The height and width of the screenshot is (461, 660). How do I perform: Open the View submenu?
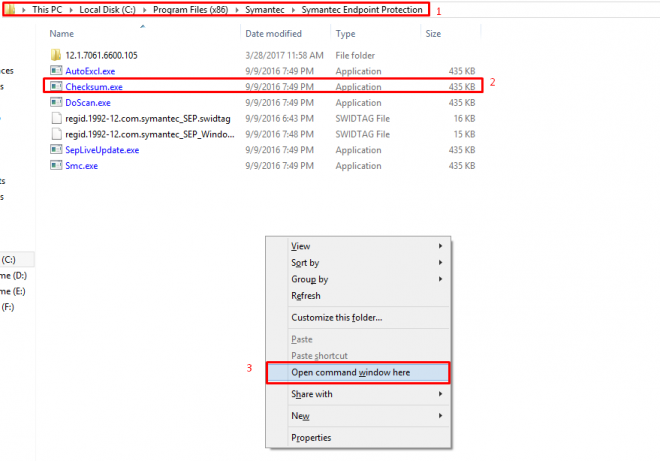click(358, 246)
